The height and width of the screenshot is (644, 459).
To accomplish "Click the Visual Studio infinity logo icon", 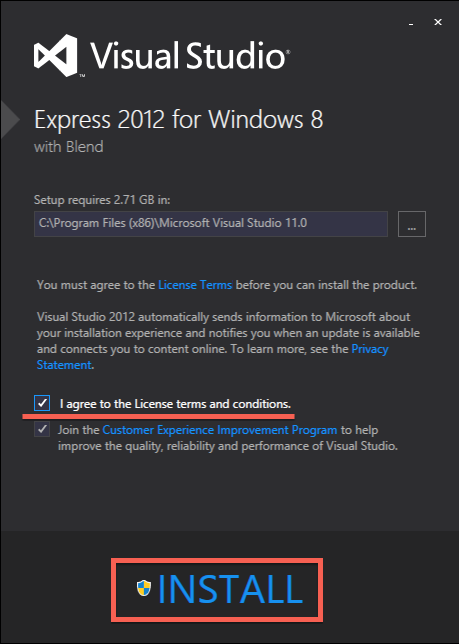I will click(x=56, y=55).
